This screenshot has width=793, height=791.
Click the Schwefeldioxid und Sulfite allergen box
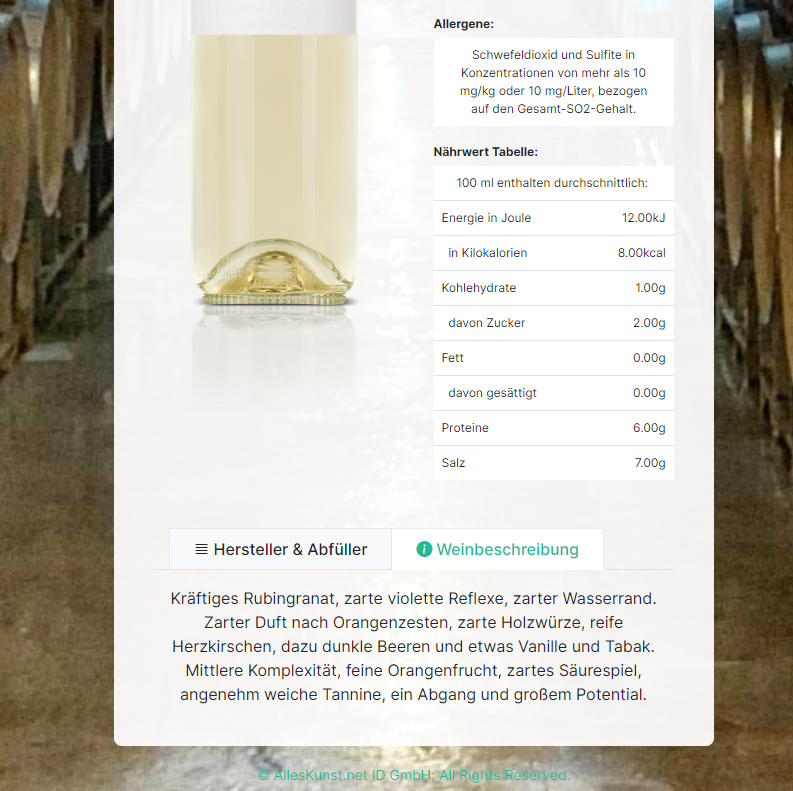coord(553,82)
